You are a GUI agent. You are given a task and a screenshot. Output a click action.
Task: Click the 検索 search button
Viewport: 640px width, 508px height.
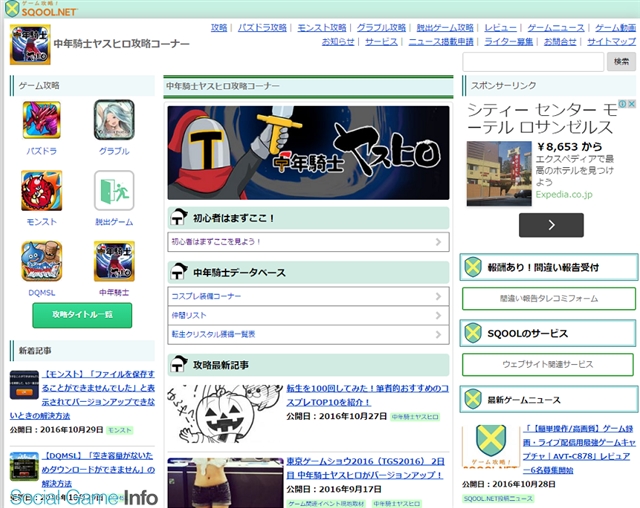click(621, 62)
